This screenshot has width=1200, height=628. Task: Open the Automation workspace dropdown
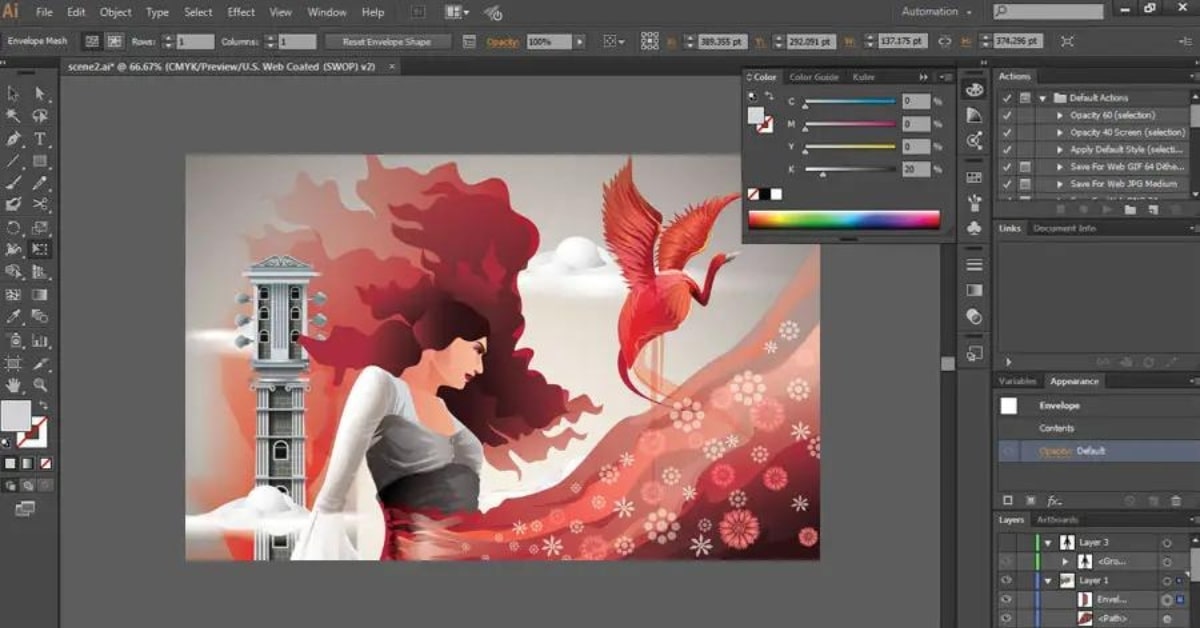coord(937,12)
